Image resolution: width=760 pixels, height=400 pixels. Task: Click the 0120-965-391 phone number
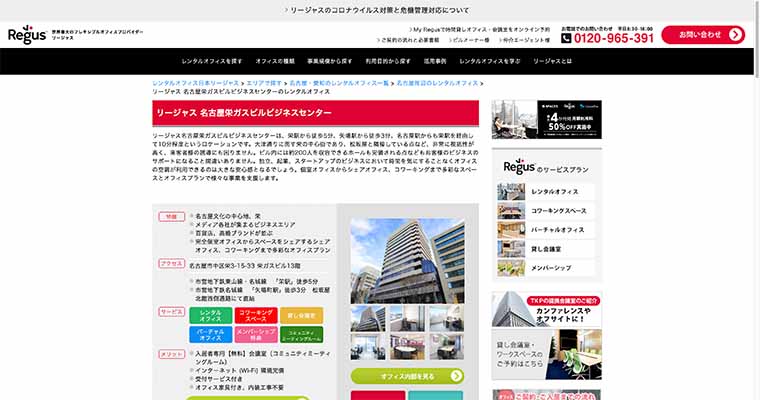[x=608, y=38]
